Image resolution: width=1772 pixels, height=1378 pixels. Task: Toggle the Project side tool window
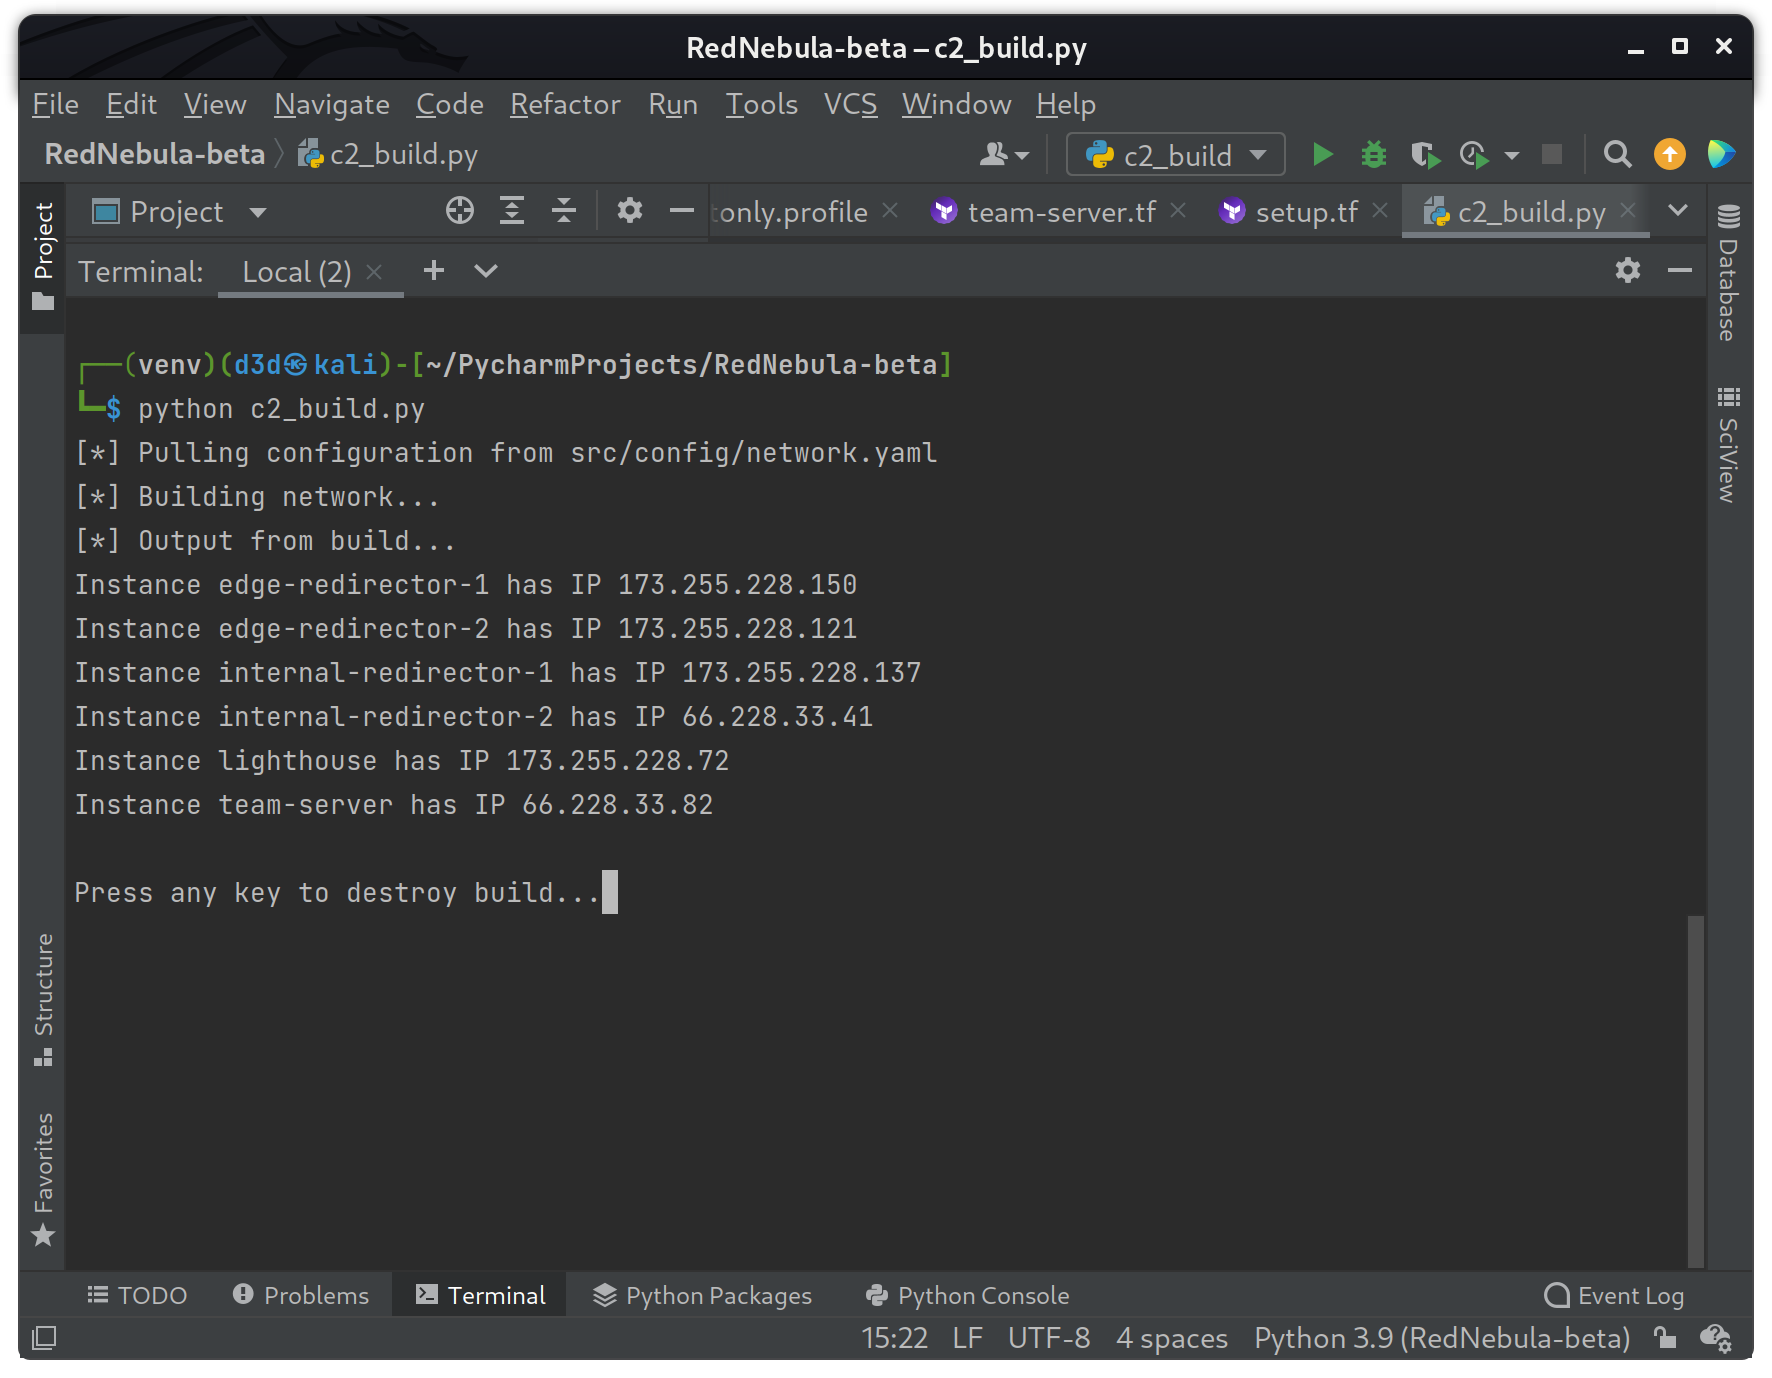(43, 255)
